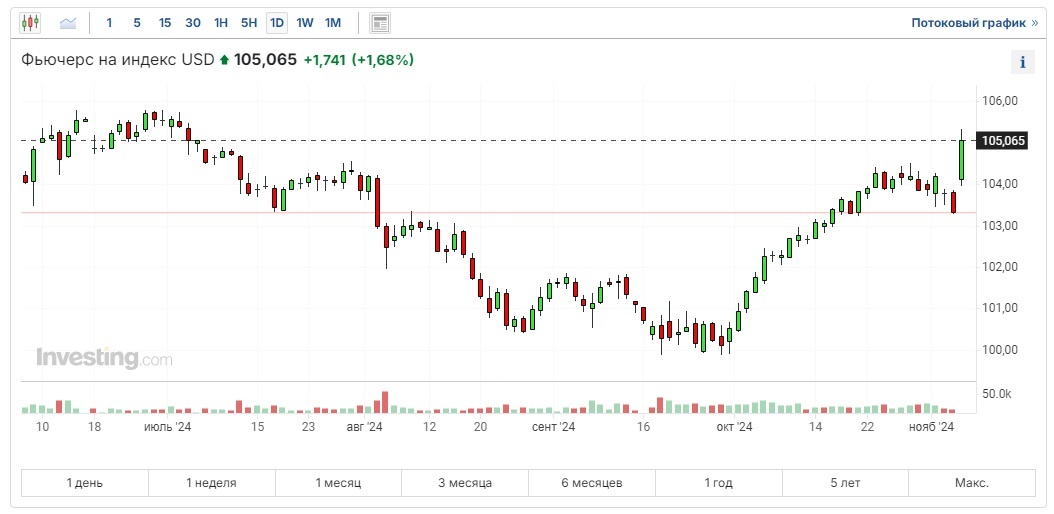Select the 30 minute interval
Viewport: 1054px width, 514px height.
193,23
